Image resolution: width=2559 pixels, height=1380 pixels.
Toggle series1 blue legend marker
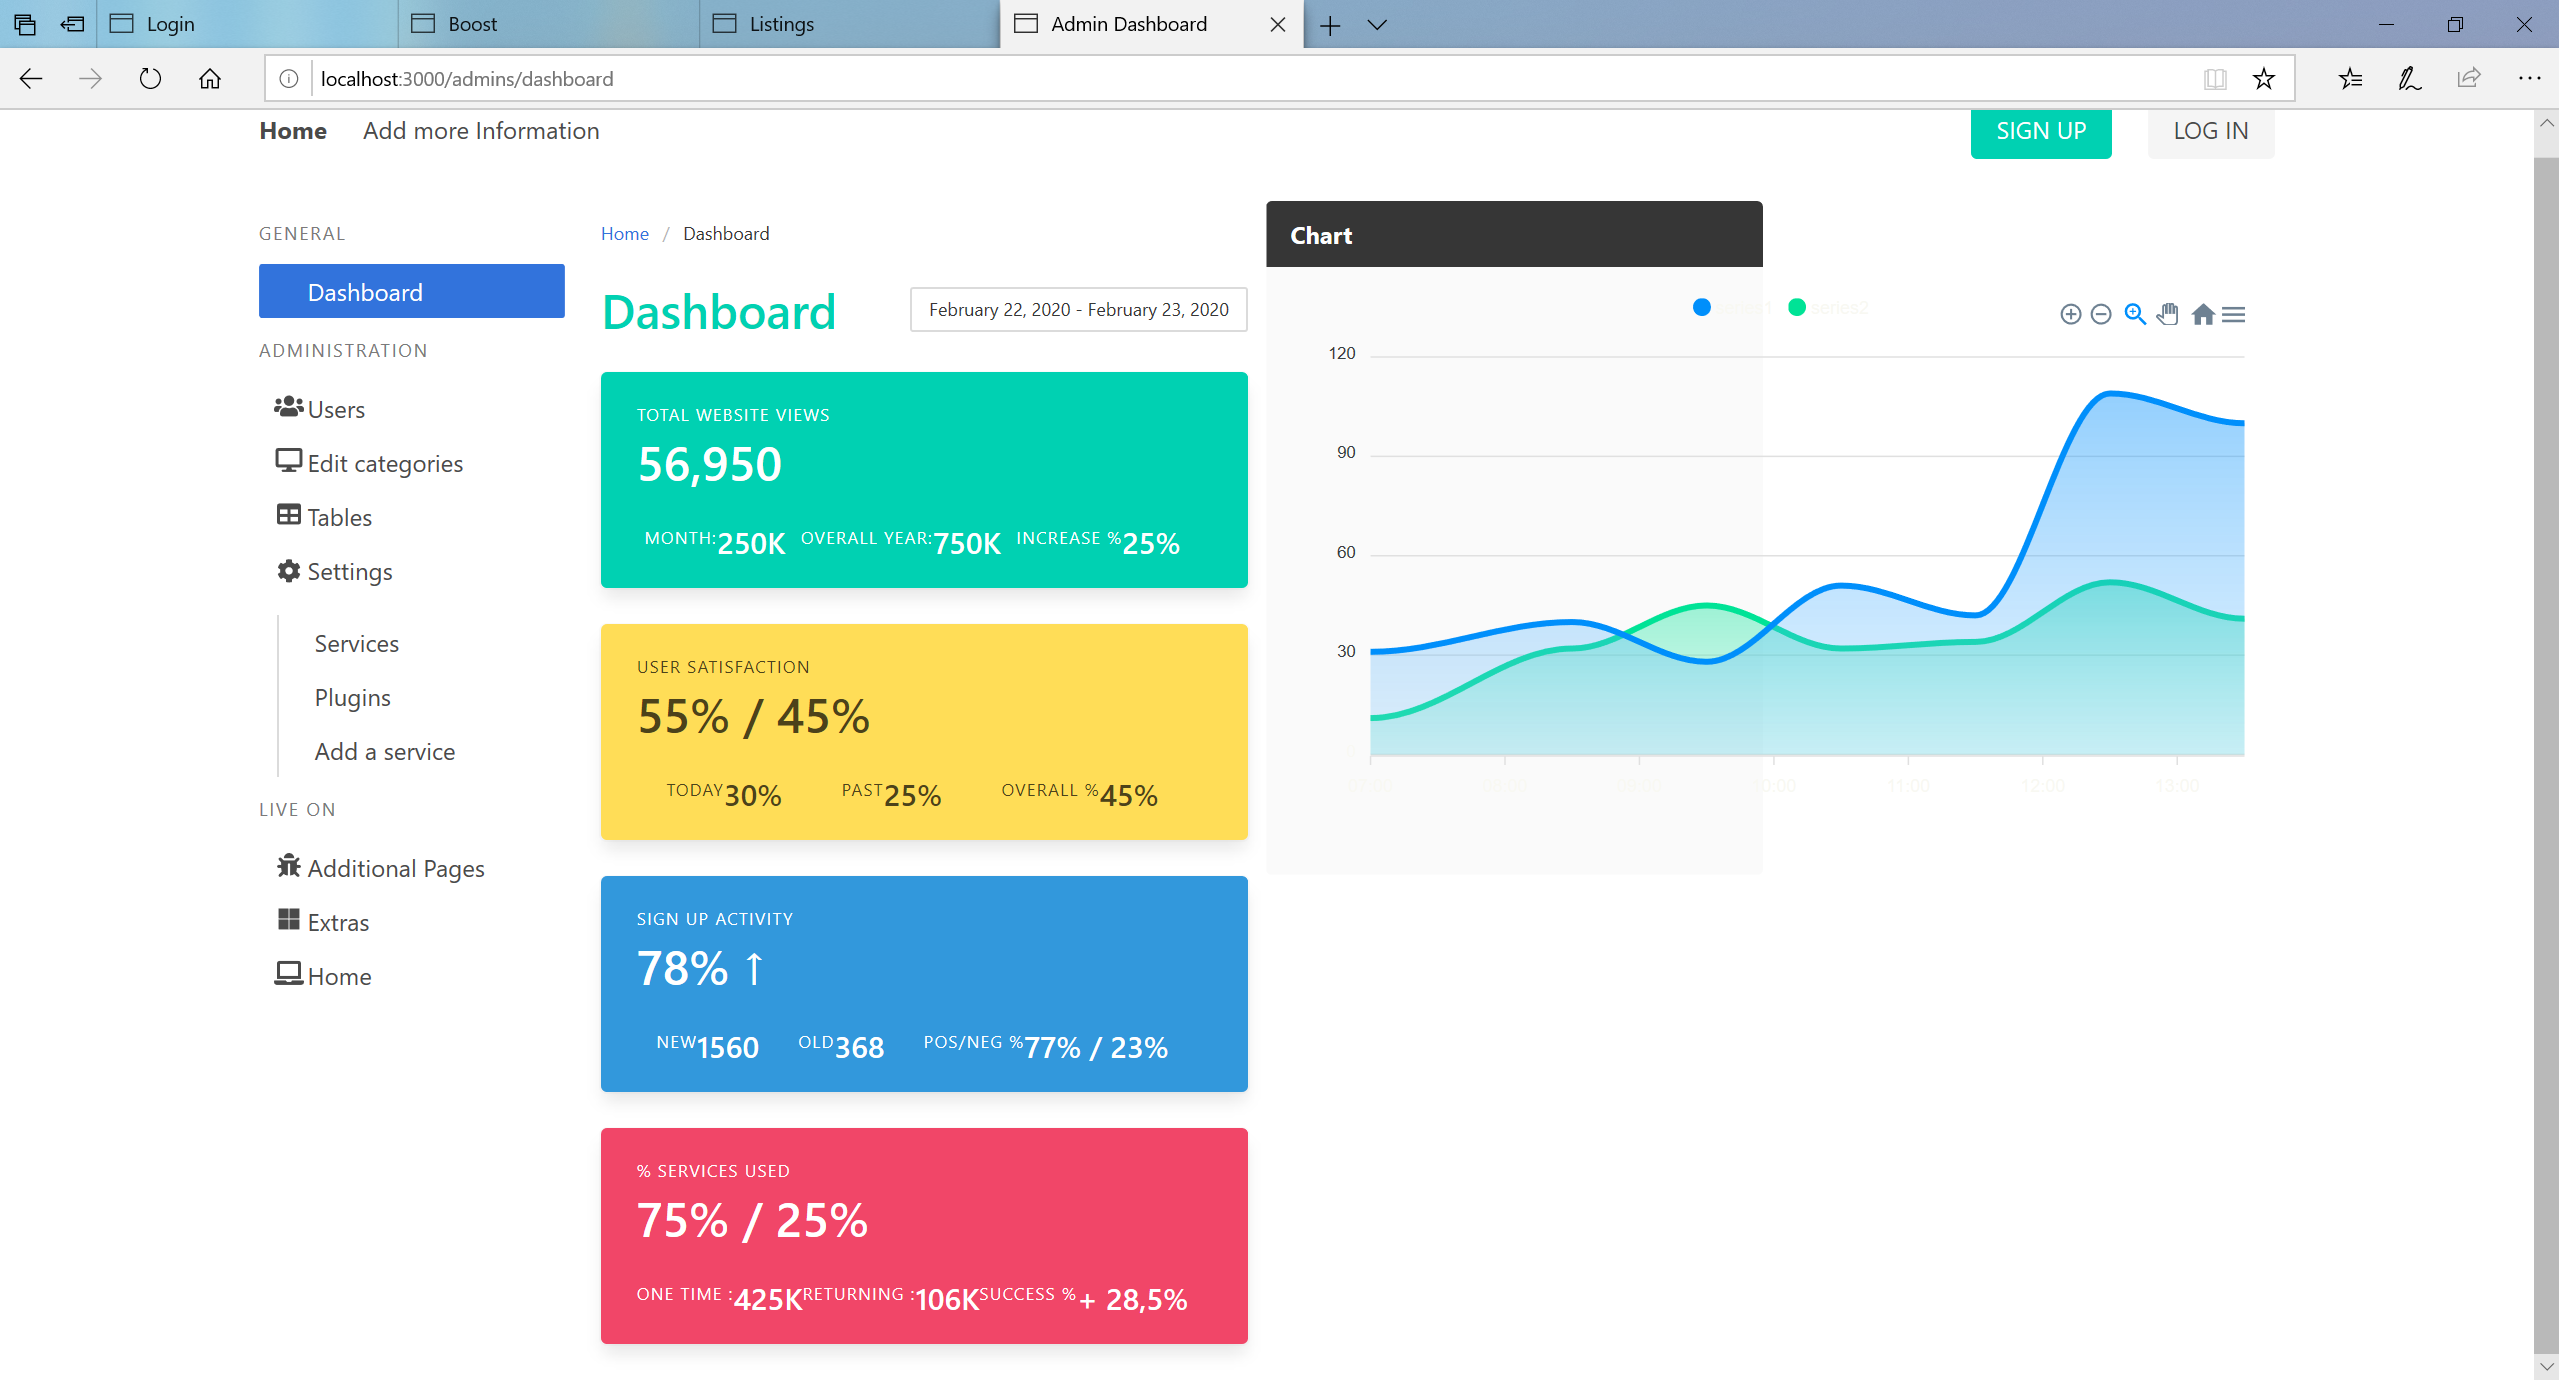(x=1701, y=307)
